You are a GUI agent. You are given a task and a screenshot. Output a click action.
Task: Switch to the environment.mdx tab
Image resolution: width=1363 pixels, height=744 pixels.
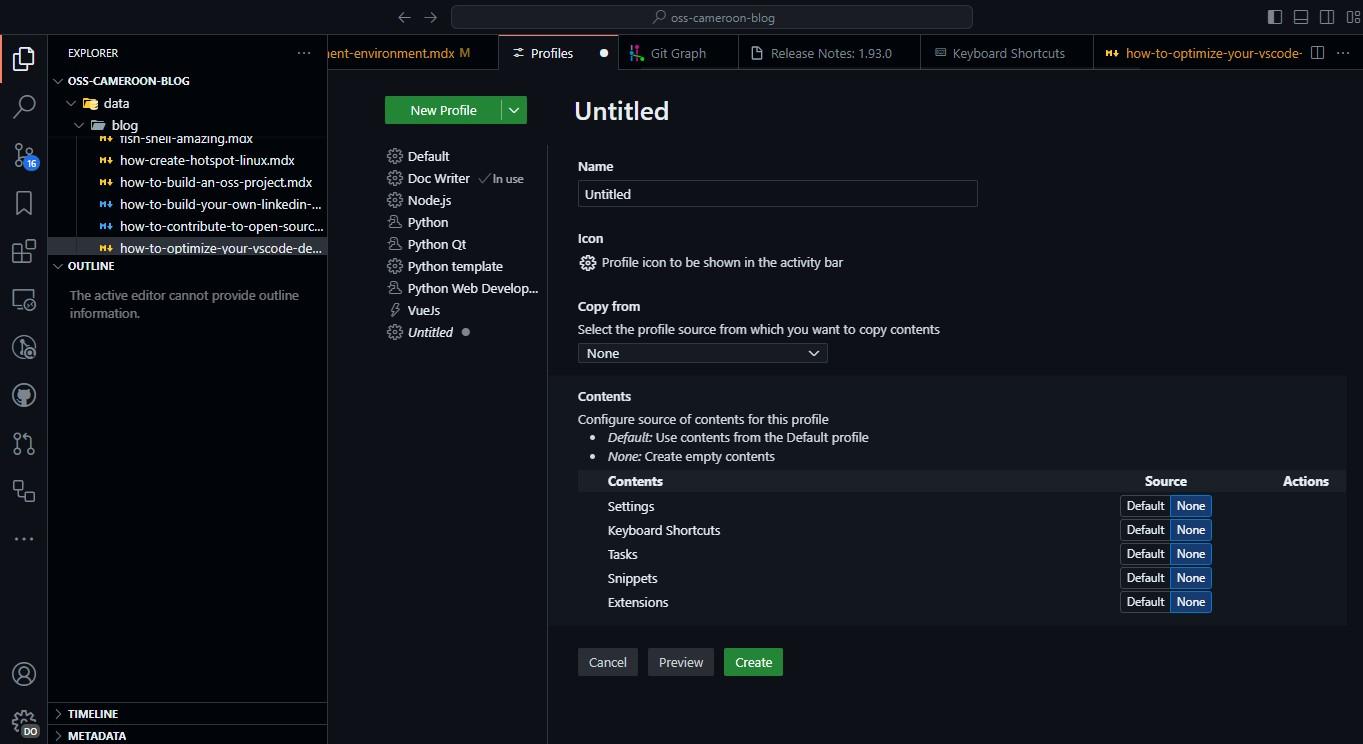(412, 53)
